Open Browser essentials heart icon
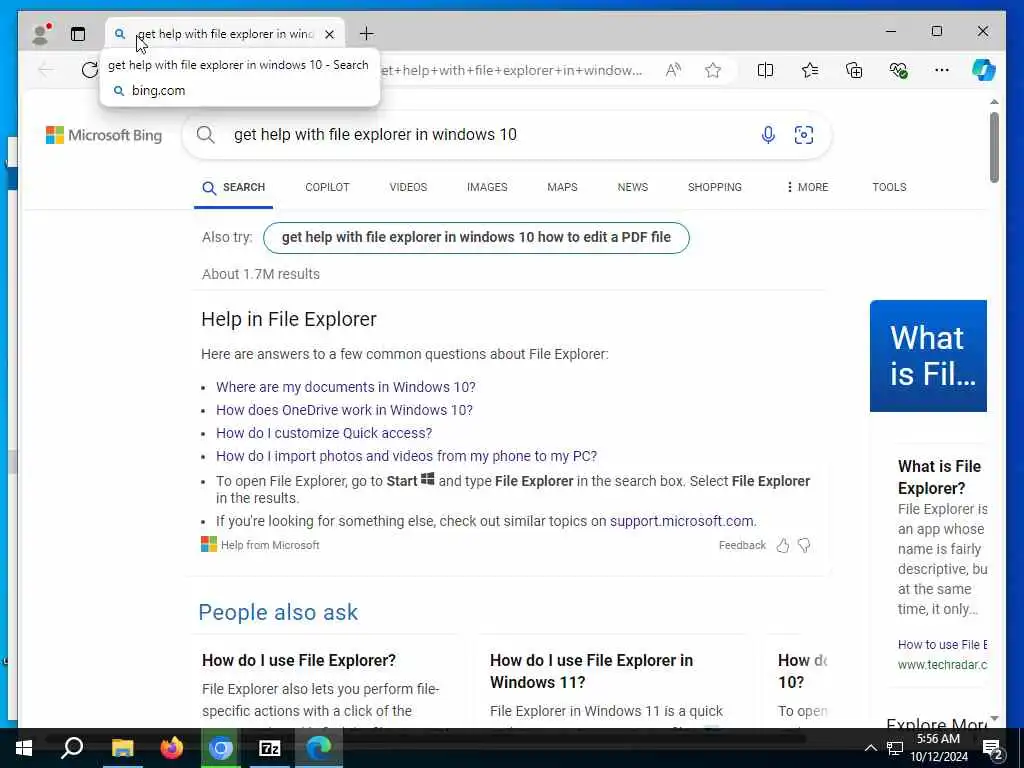The height and width of the screenshot is (768, 1024). click(899, 70)
